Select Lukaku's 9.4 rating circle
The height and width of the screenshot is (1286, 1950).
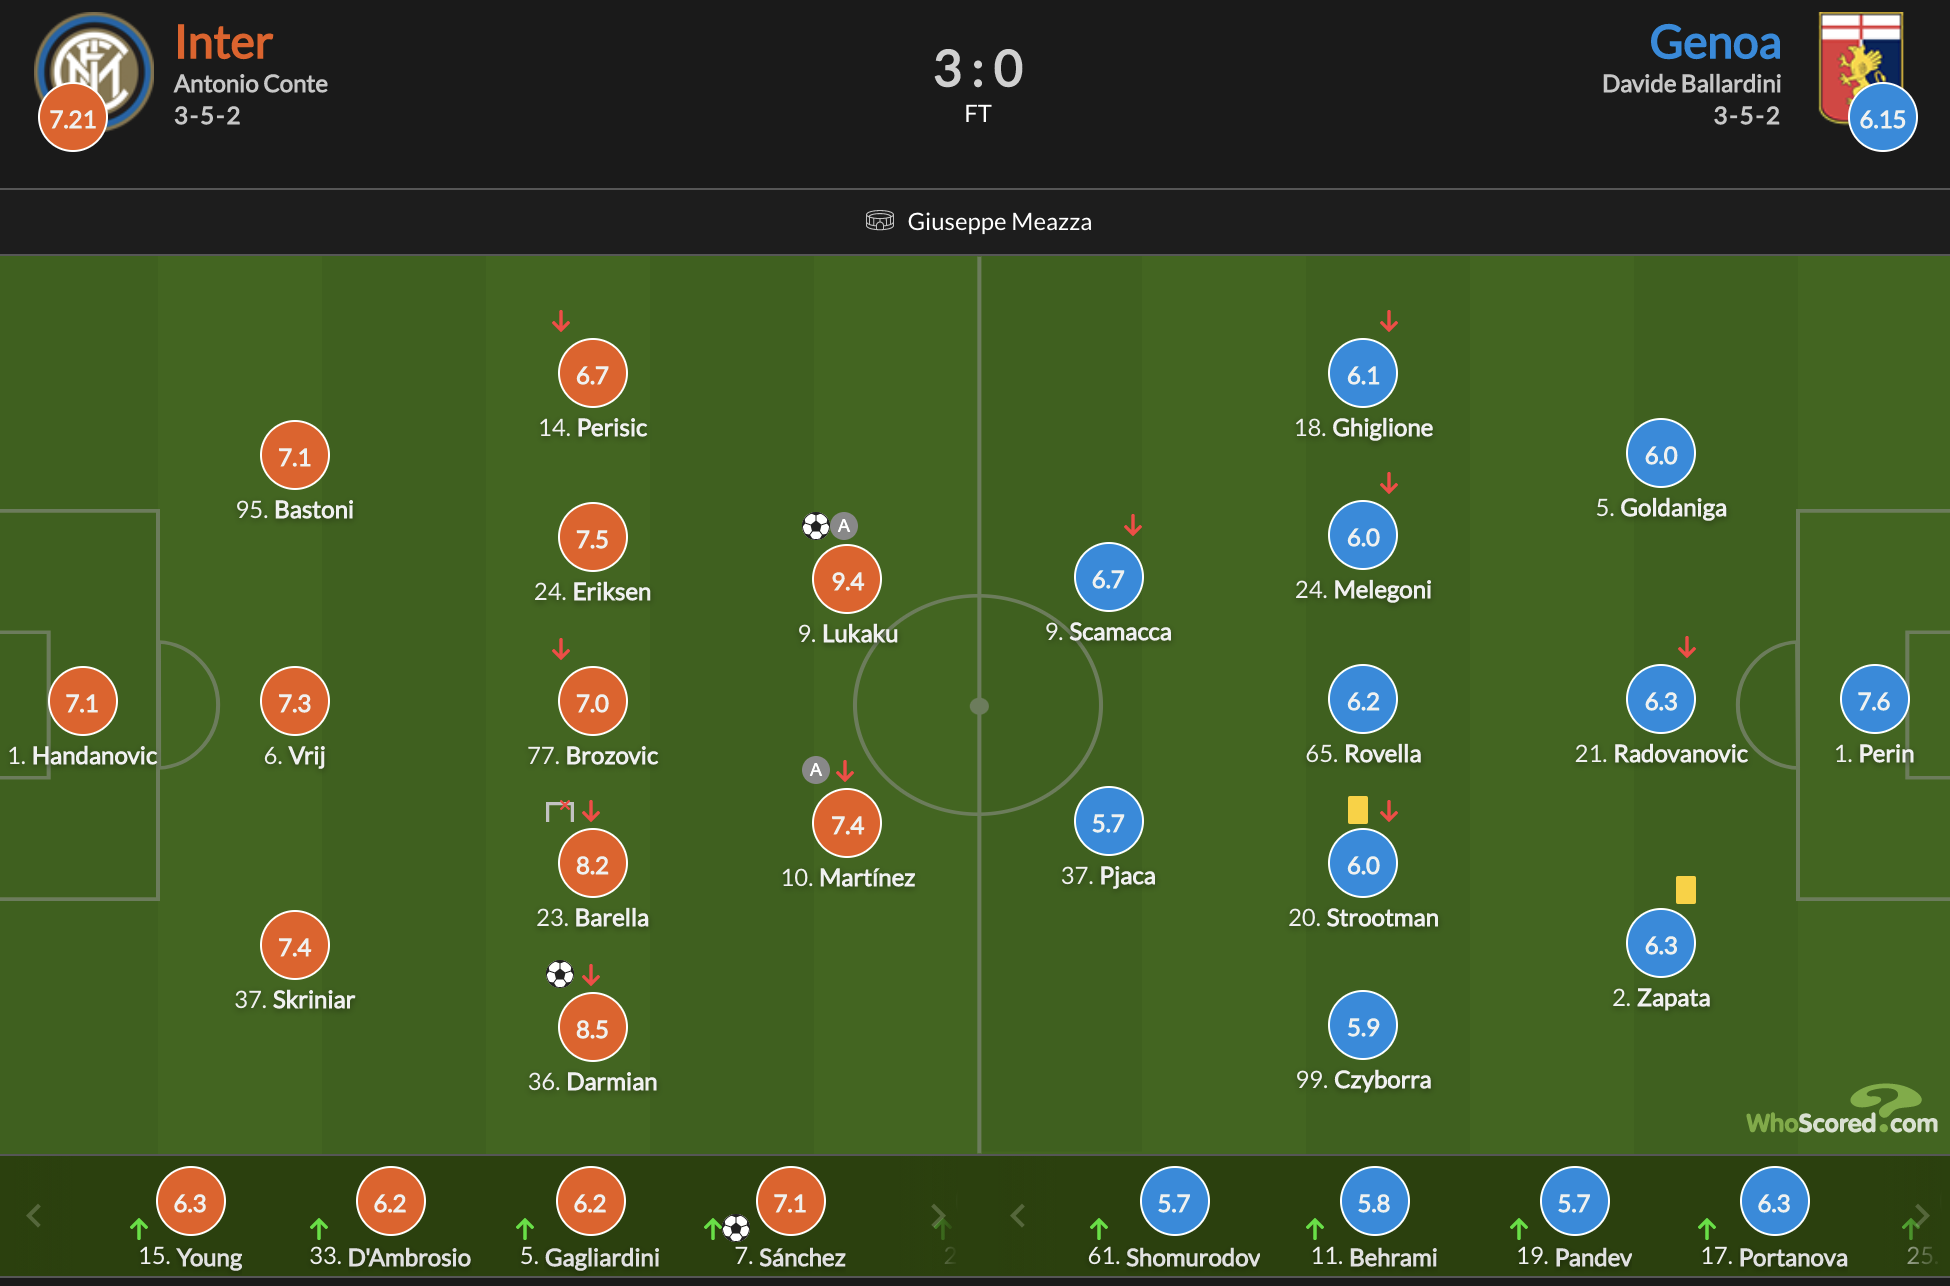tap(847, 580)
